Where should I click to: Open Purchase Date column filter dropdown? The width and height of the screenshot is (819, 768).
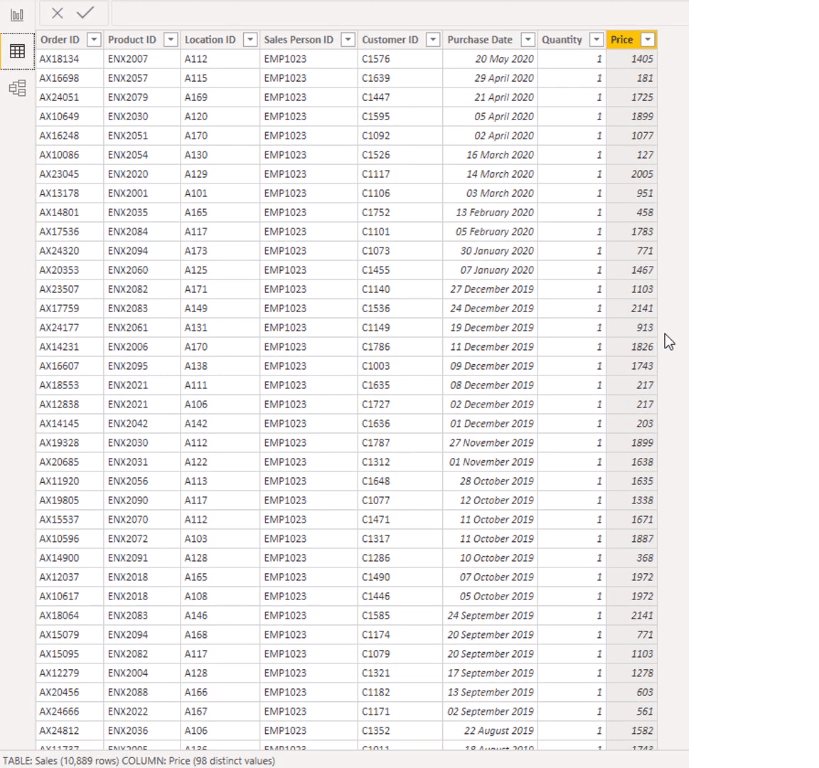(529, 40)
